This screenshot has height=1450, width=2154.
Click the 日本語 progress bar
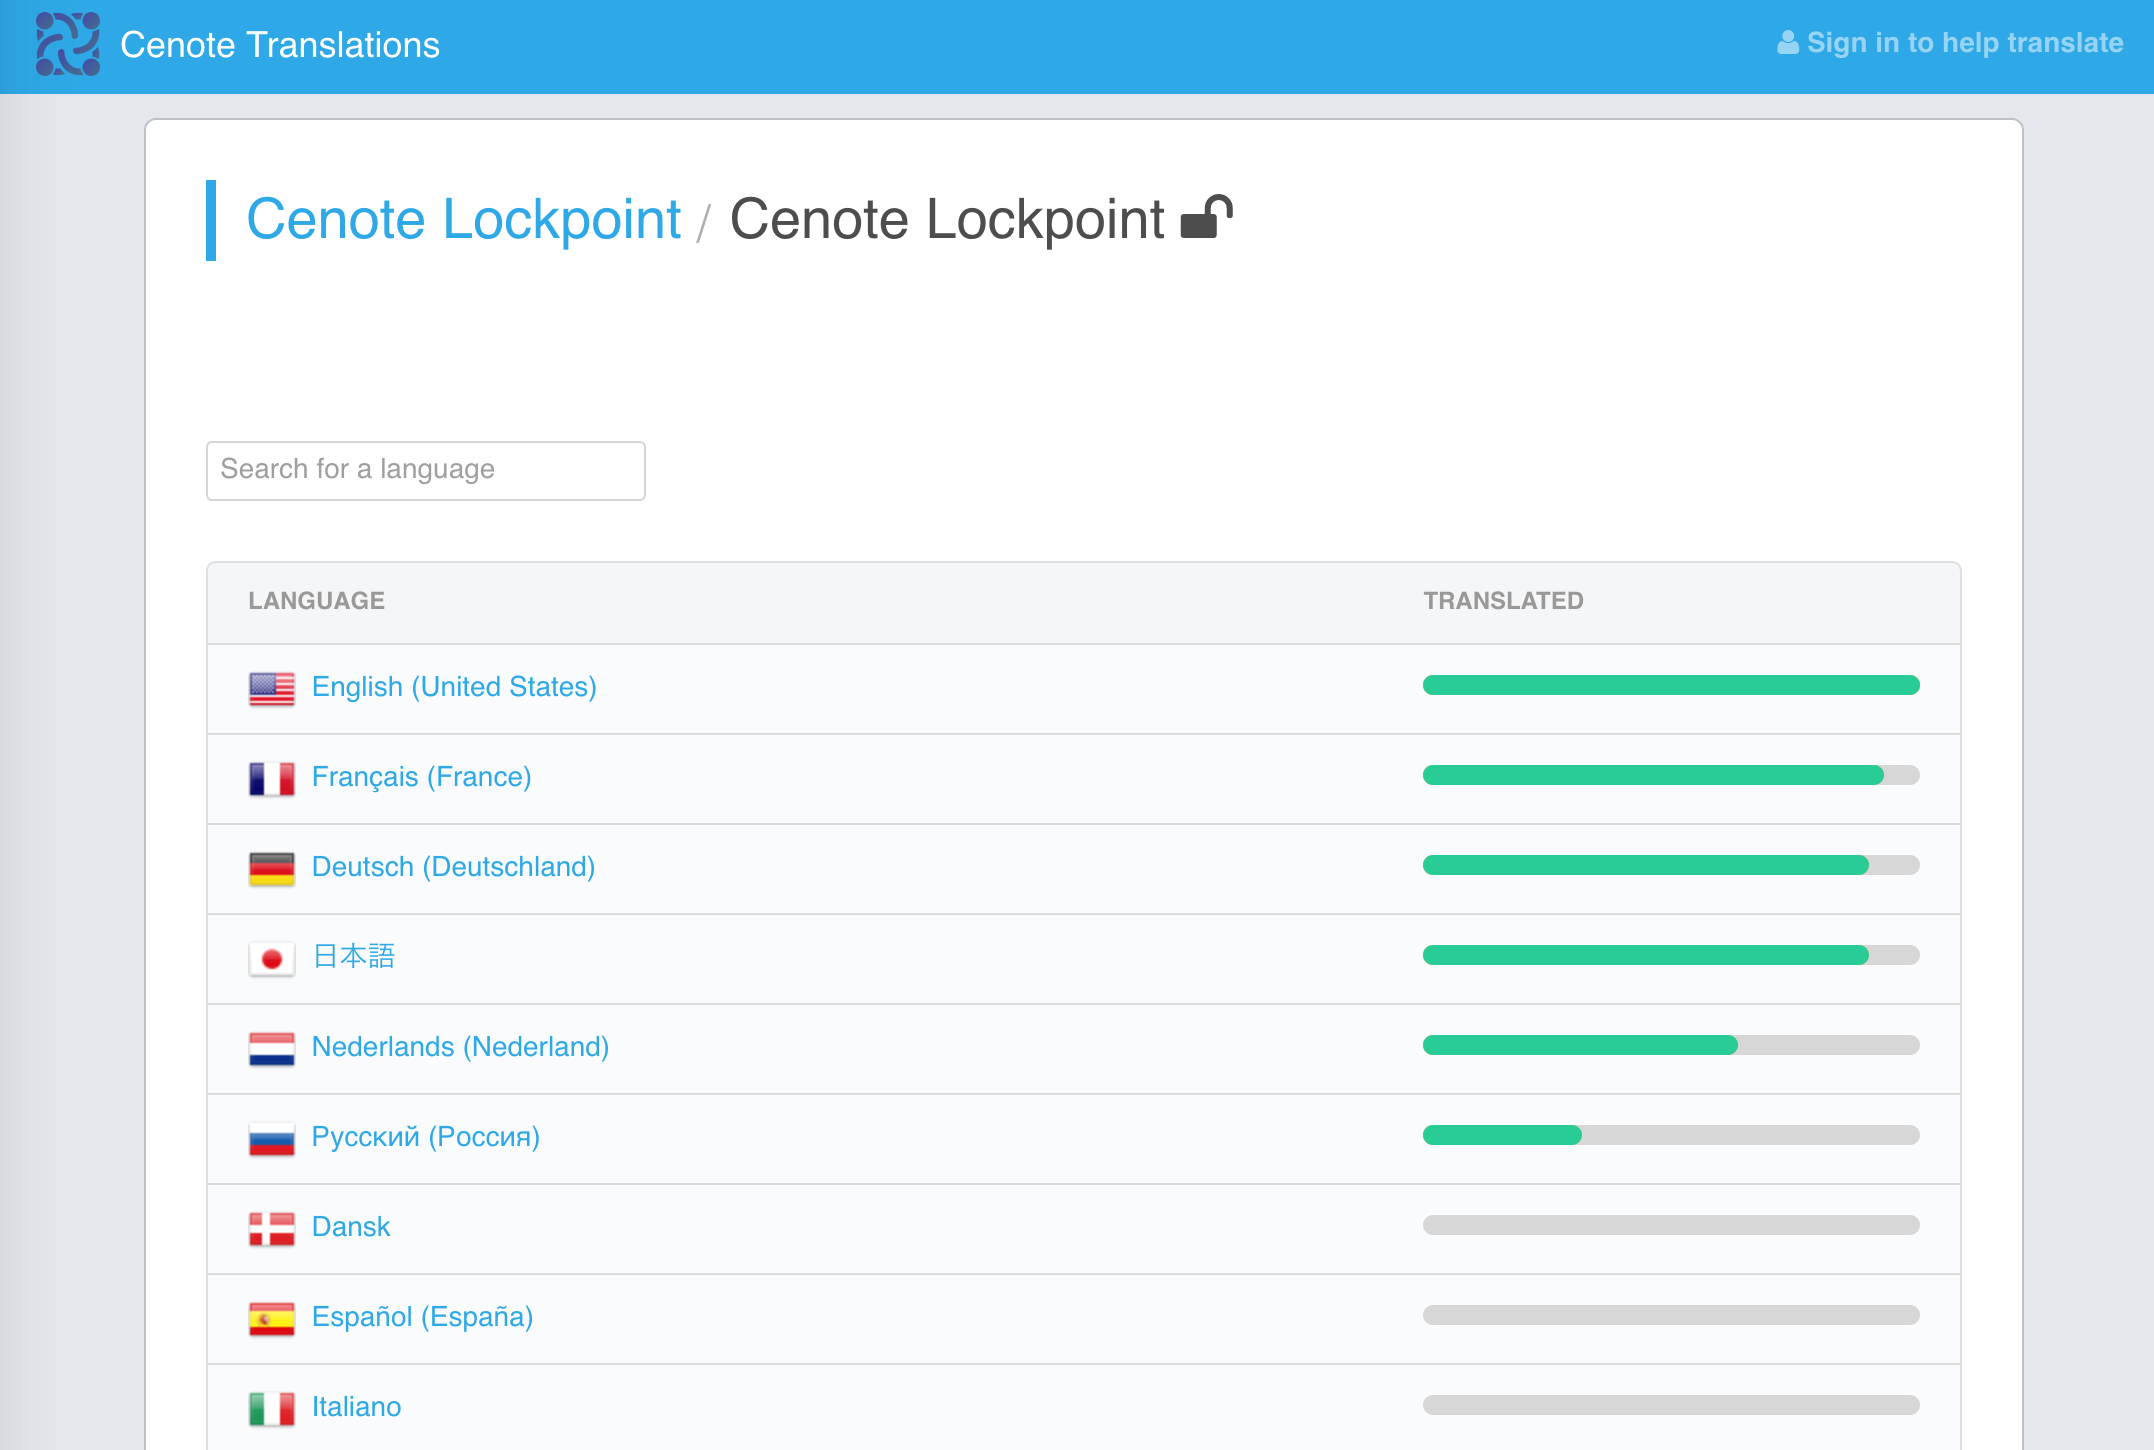[x=1671, y=955]
